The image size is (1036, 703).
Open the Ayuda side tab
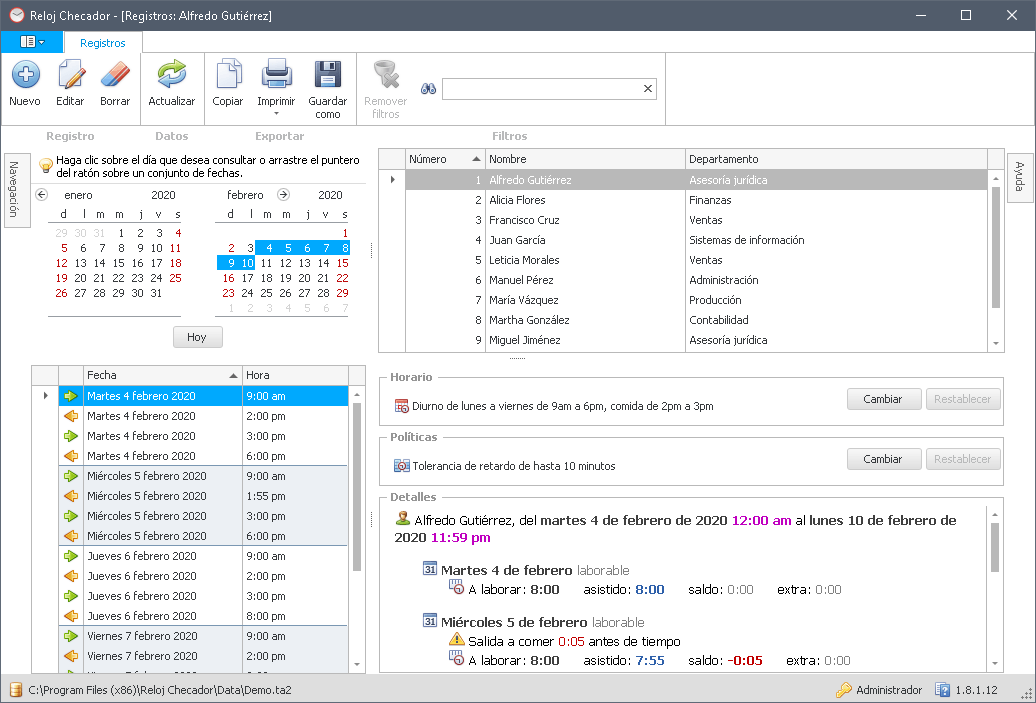coord(1019,176)
